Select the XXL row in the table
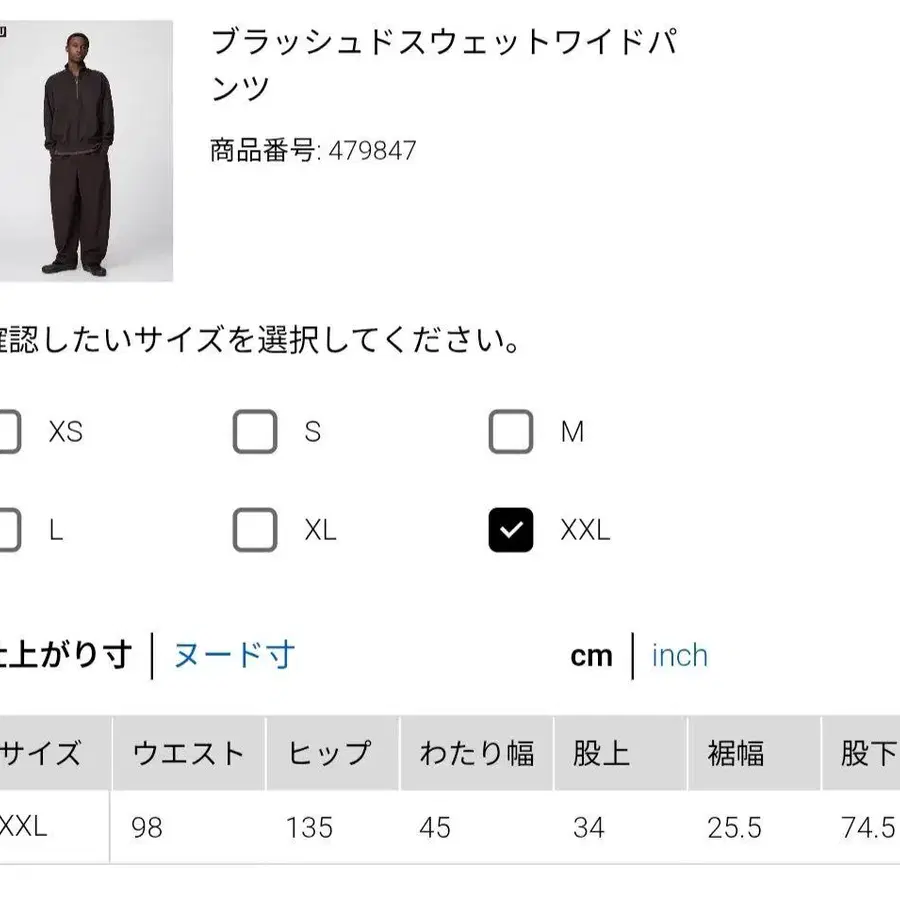Viewport: 900px width, 900px height. pos(27,829)
